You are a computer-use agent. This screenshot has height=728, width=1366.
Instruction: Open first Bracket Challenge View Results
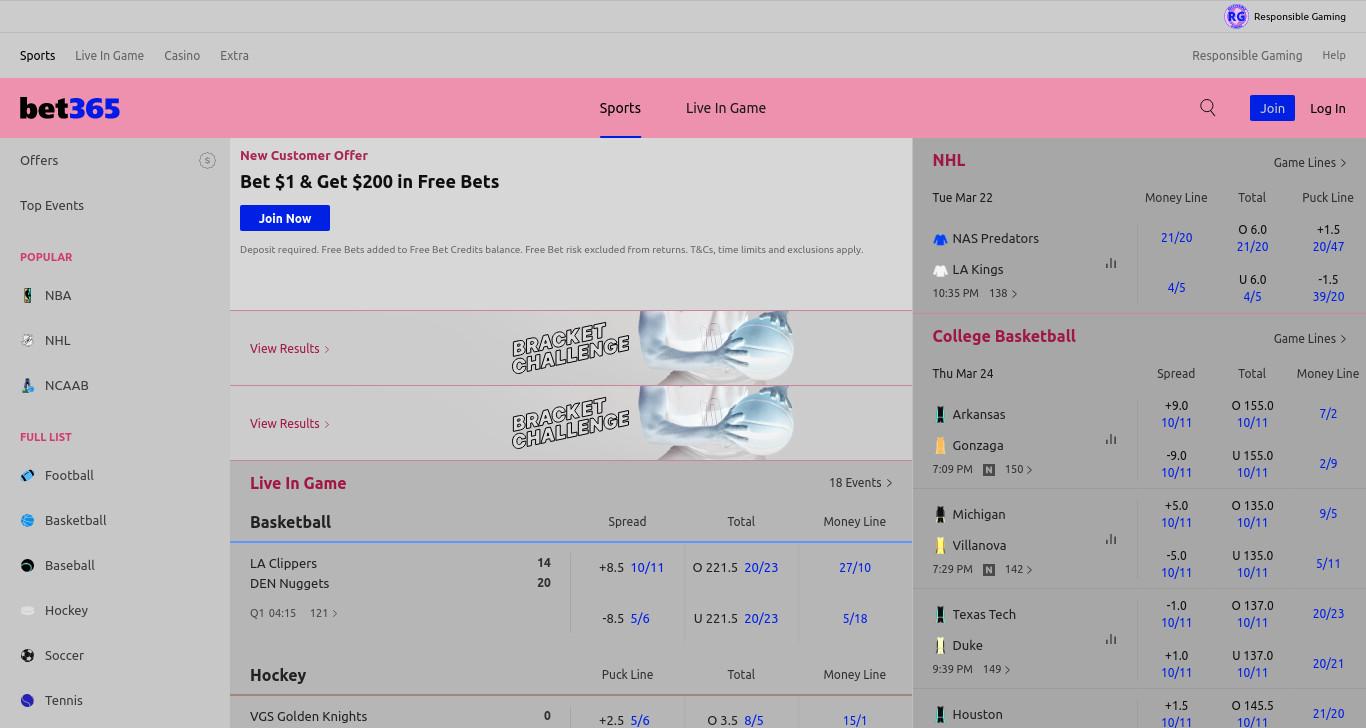(x=290, y=348)
